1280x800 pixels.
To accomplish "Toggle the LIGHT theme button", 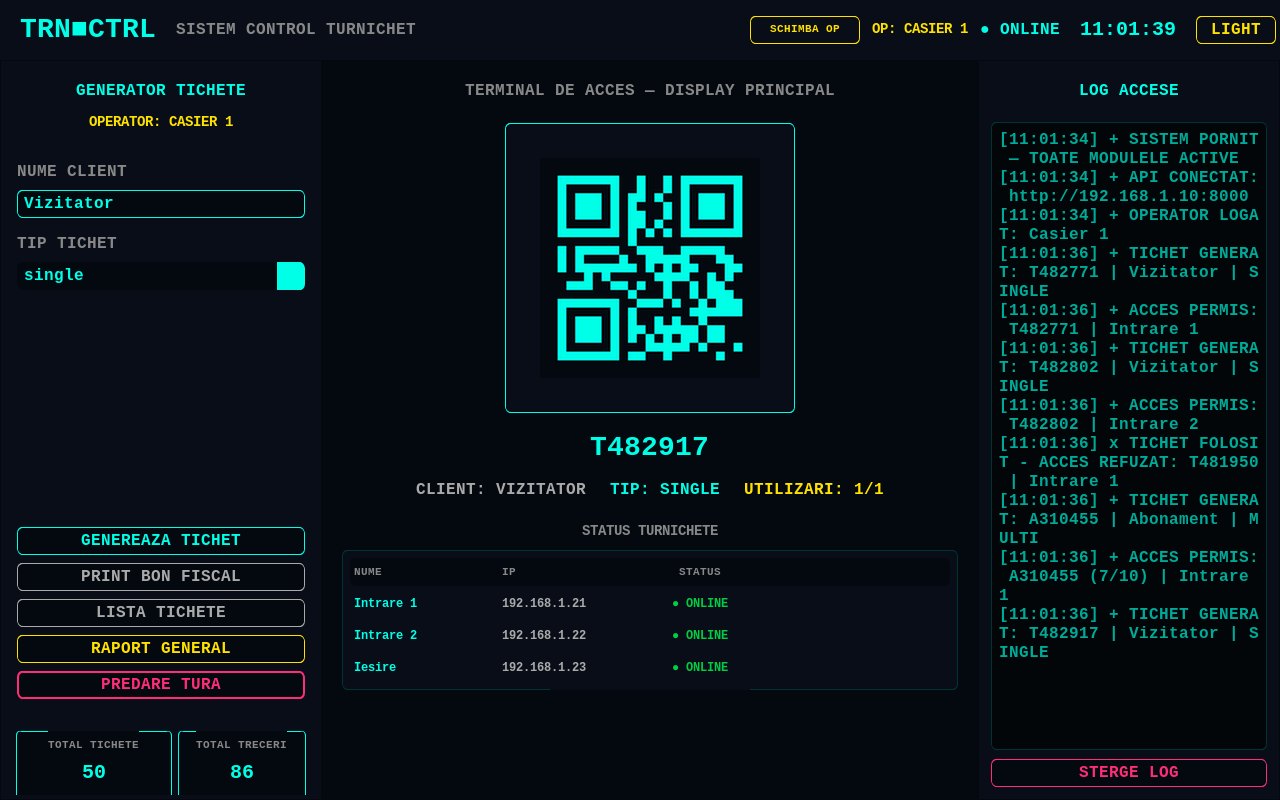I will tap(1236, 29).
